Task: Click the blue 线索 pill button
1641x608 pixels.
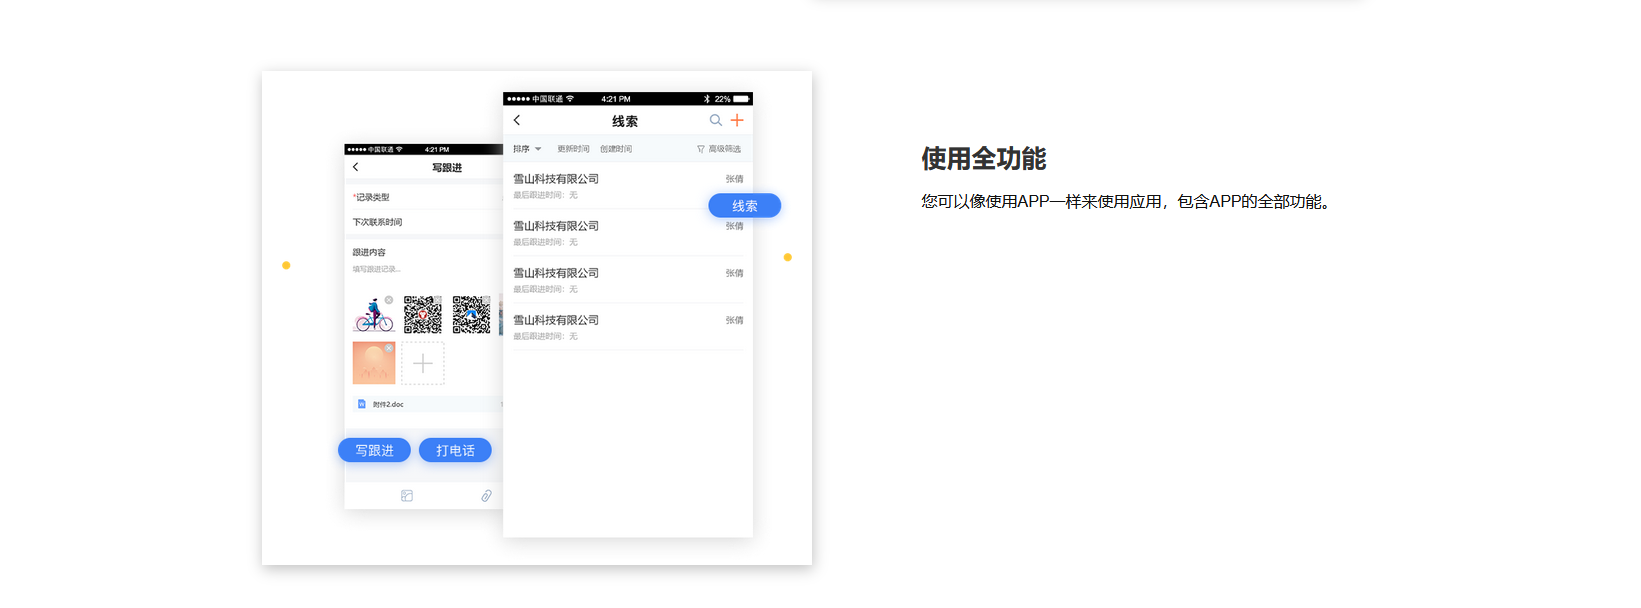Action: click(x=745, y=205)
